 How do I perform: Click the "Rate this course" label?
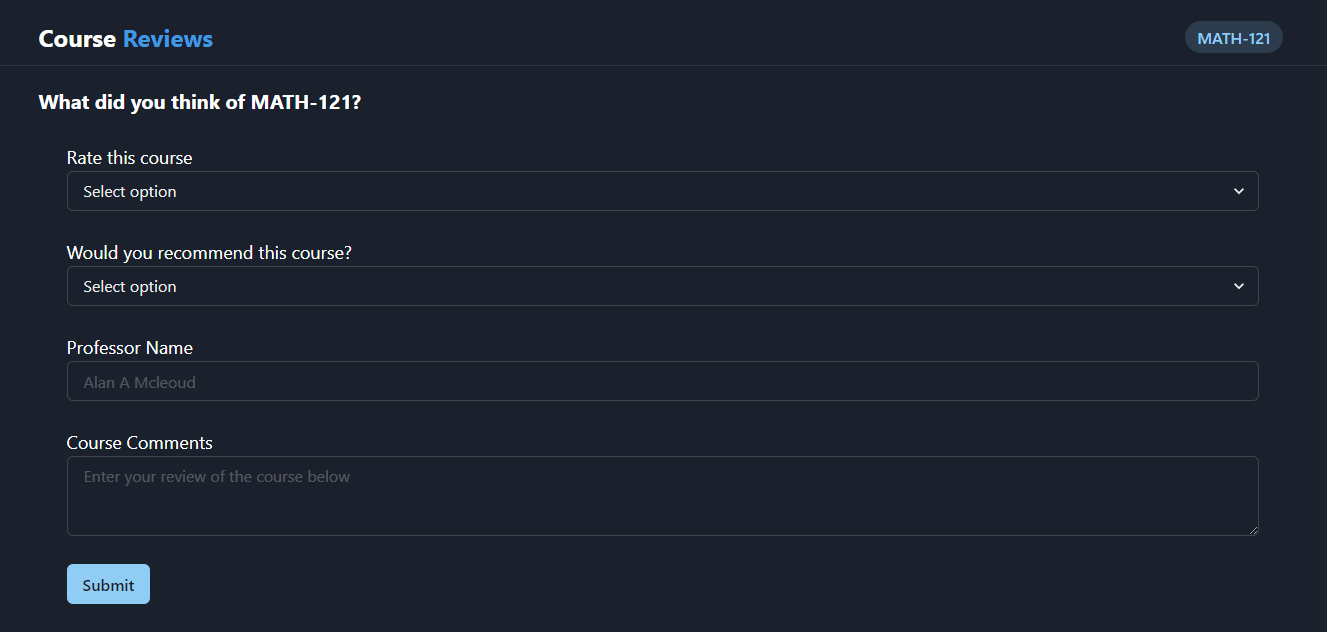pos(129,158)
